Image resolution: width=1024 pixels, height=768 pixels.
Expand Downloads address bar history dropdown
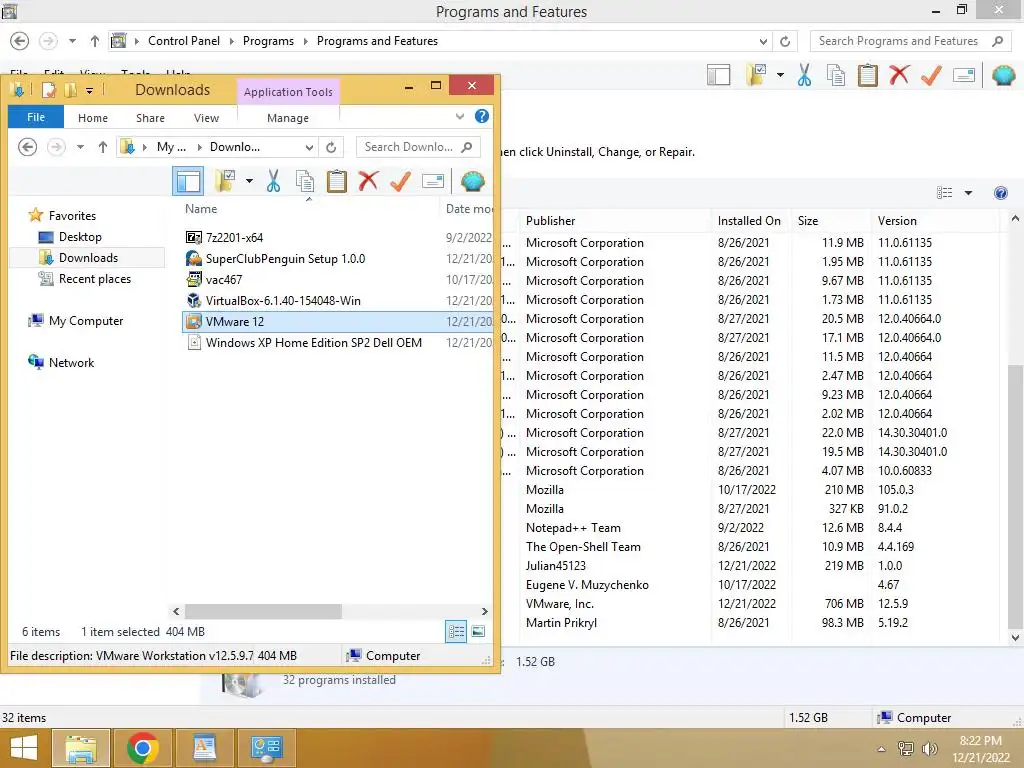point(310,147)
